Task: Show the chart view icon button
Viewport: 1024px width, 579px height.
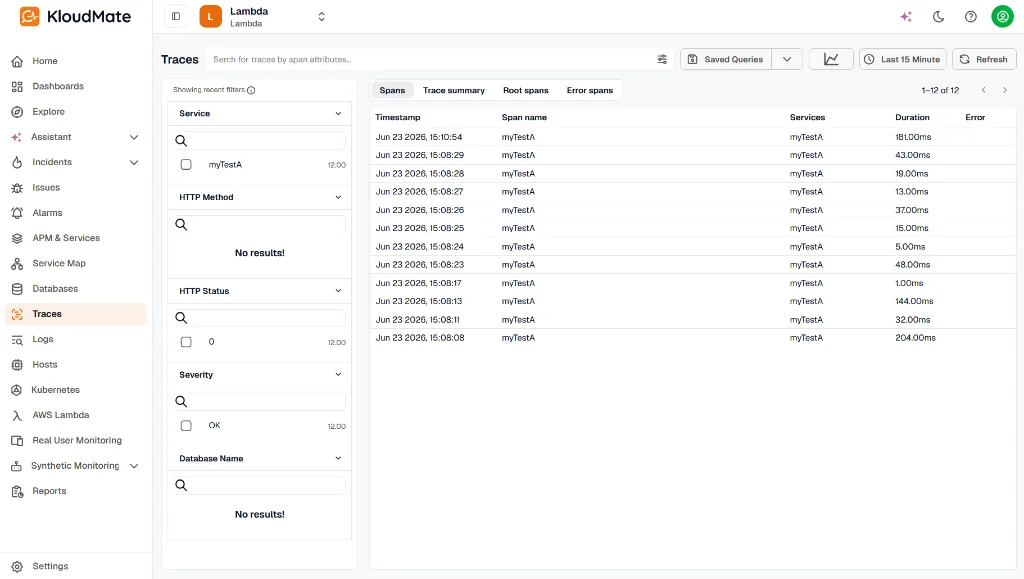Action: (831, 59)
